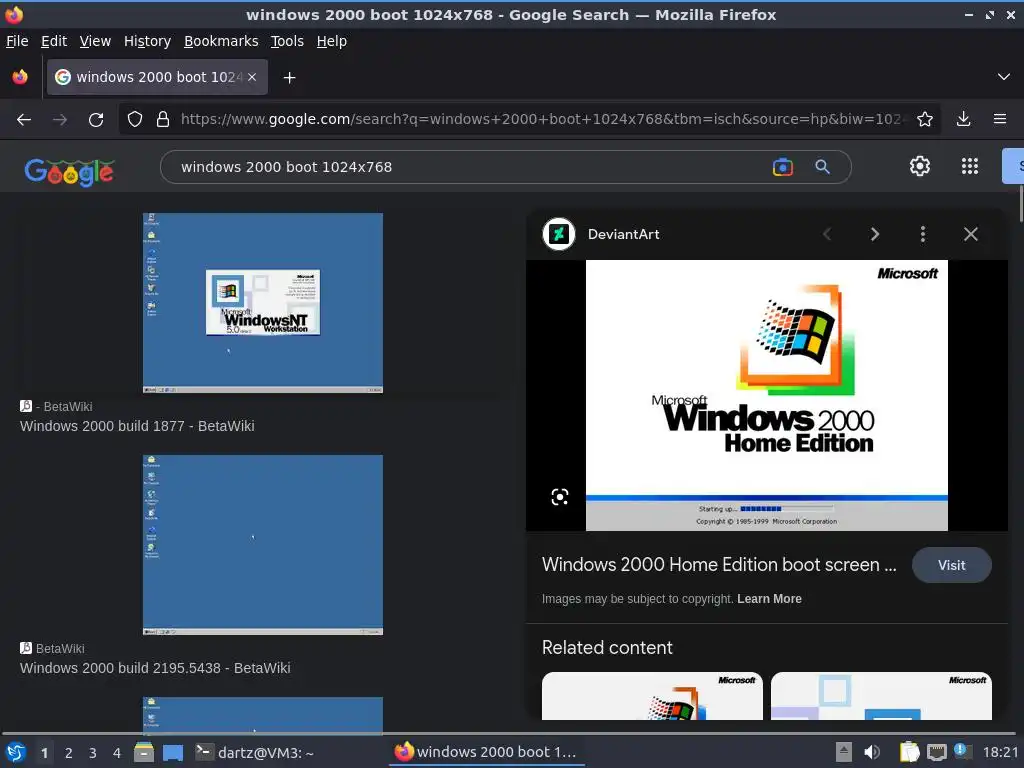Open the File menu
This screenshot has height=768, width=1024.
(x=17, y=41)
